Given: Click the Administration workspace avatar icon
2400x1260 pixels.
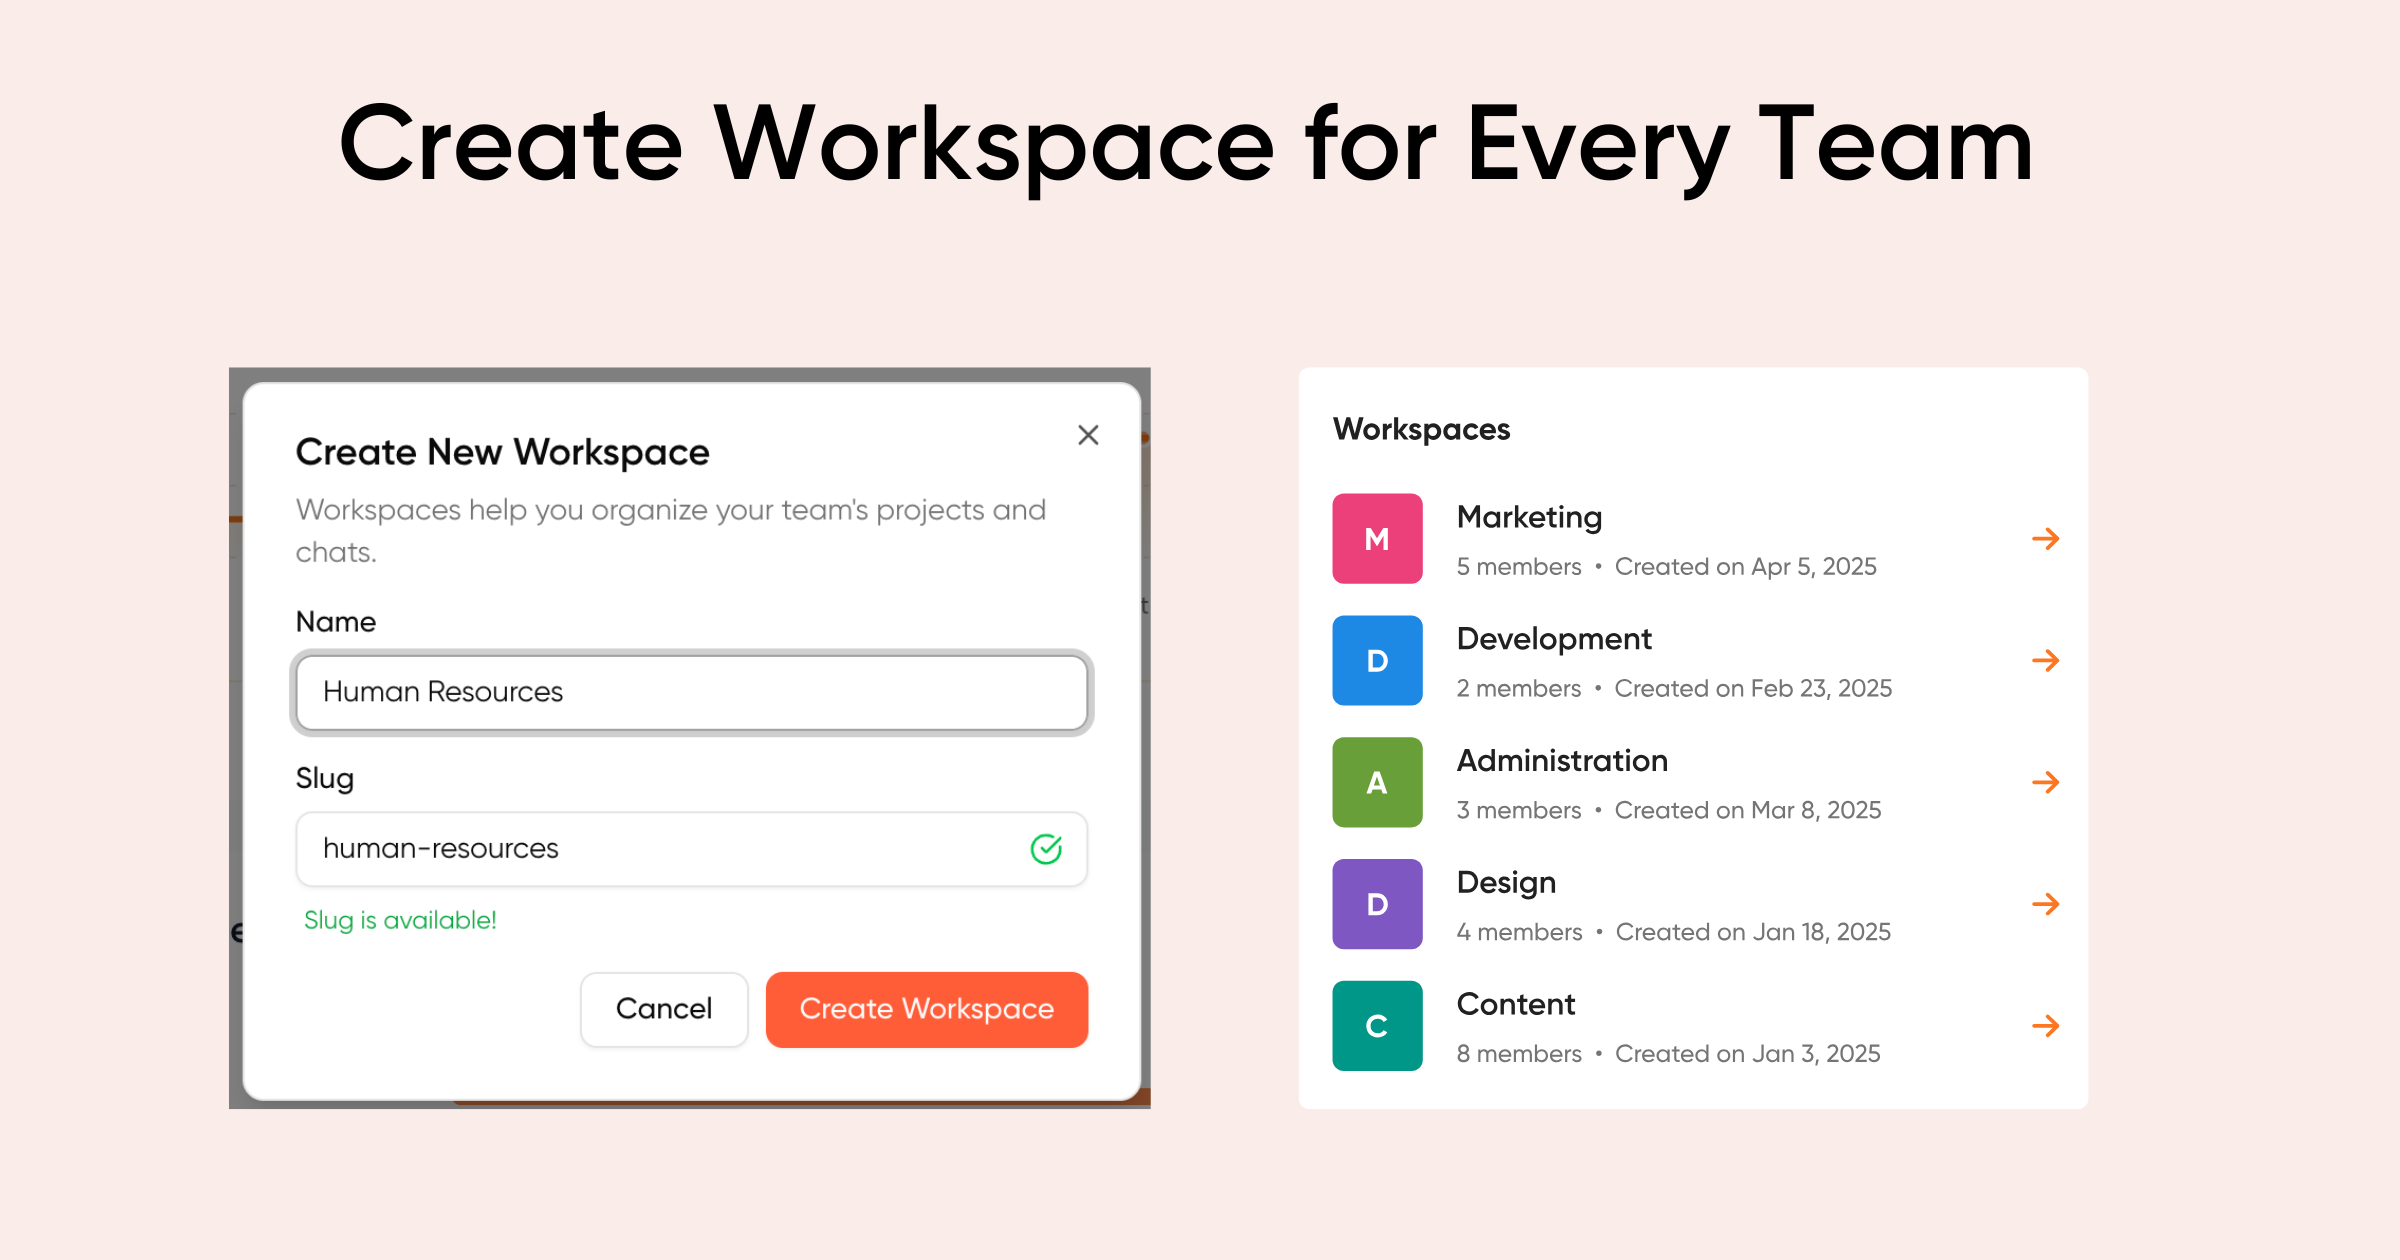Looking at the screenshot, I should (1377, 782).
